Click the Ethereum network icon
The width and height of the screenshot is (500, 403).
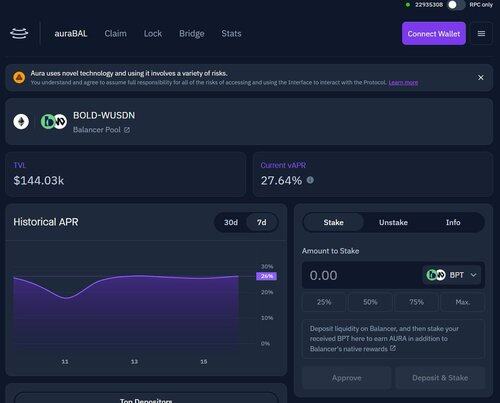(21, 122)
